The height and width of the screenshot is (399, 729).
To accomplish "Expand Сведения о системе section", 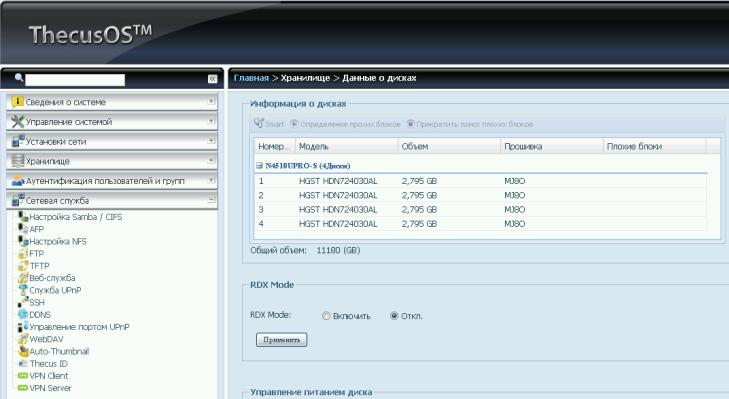I will (x=112, y=102).
